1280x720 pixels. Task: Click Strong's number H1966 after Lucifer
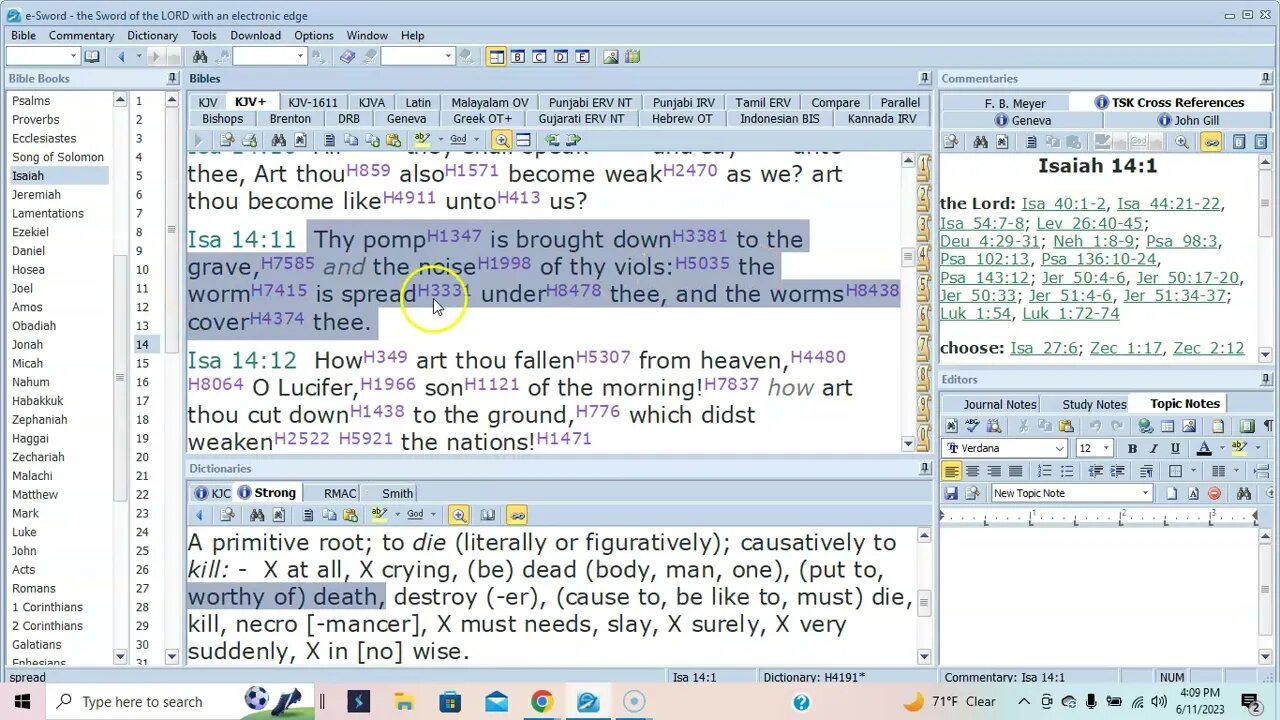pos(388,385)
